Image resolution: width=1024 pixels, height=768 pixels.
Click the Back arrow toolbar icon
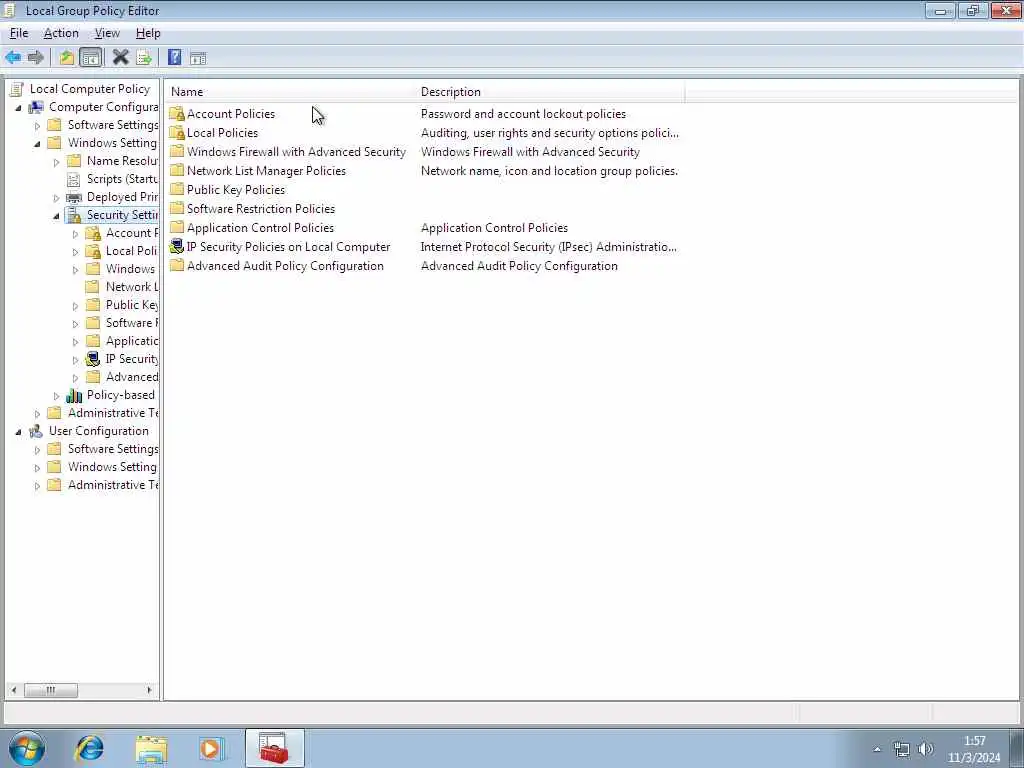pos(12,57)
